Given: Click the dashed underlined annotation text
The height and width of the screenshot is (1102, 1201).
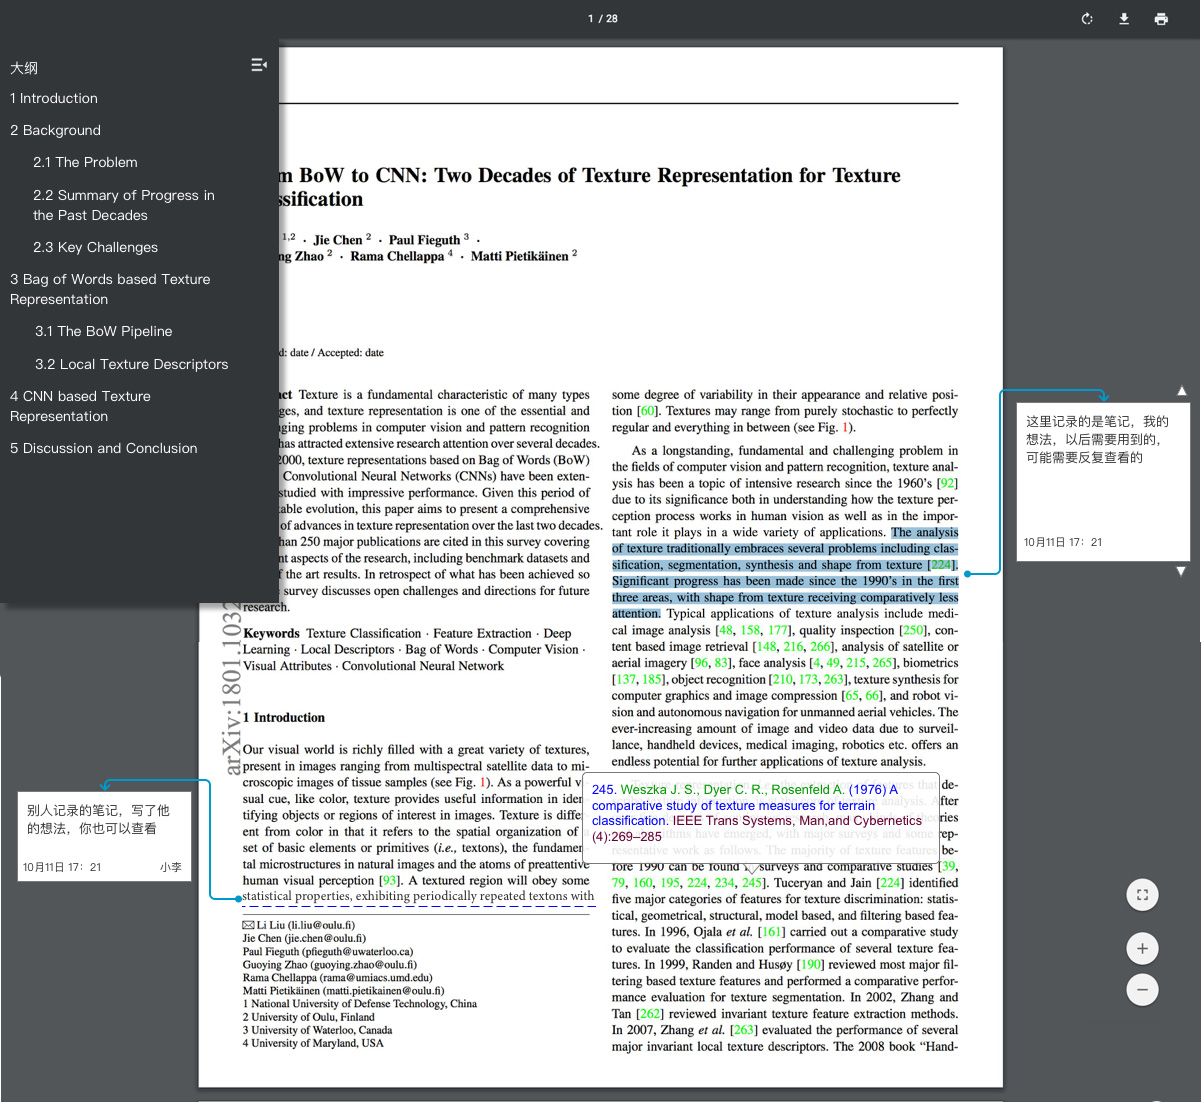Looking at the screenshot, I should click(418, 897).
